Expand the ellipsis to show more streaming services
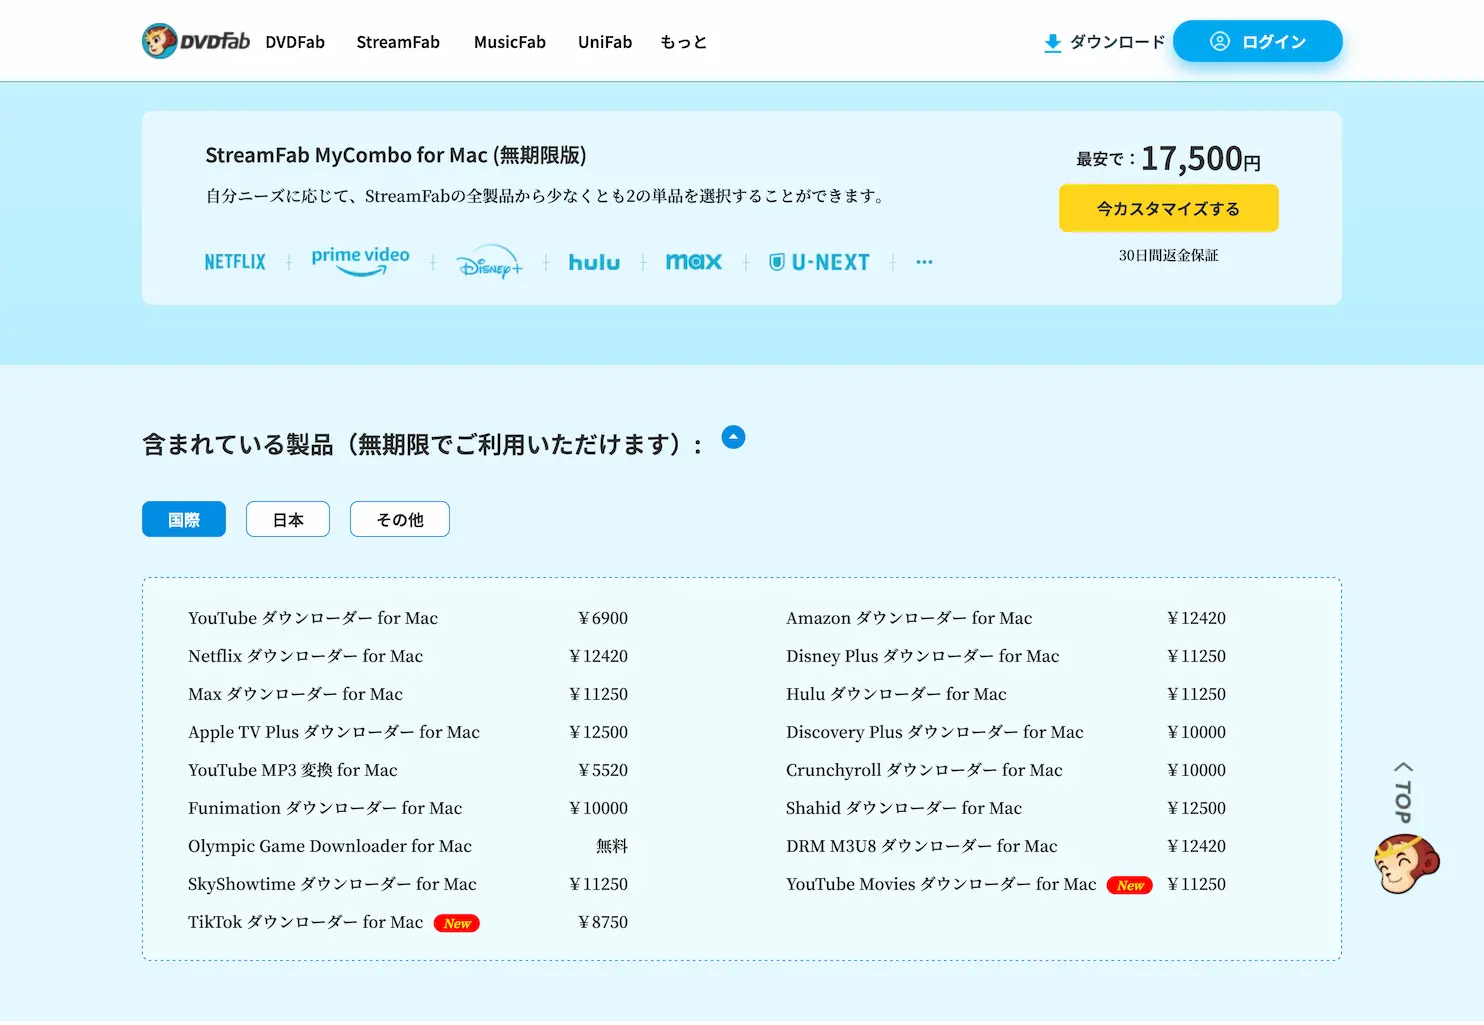This screenshot has width=1484, height=1025. 923,261
